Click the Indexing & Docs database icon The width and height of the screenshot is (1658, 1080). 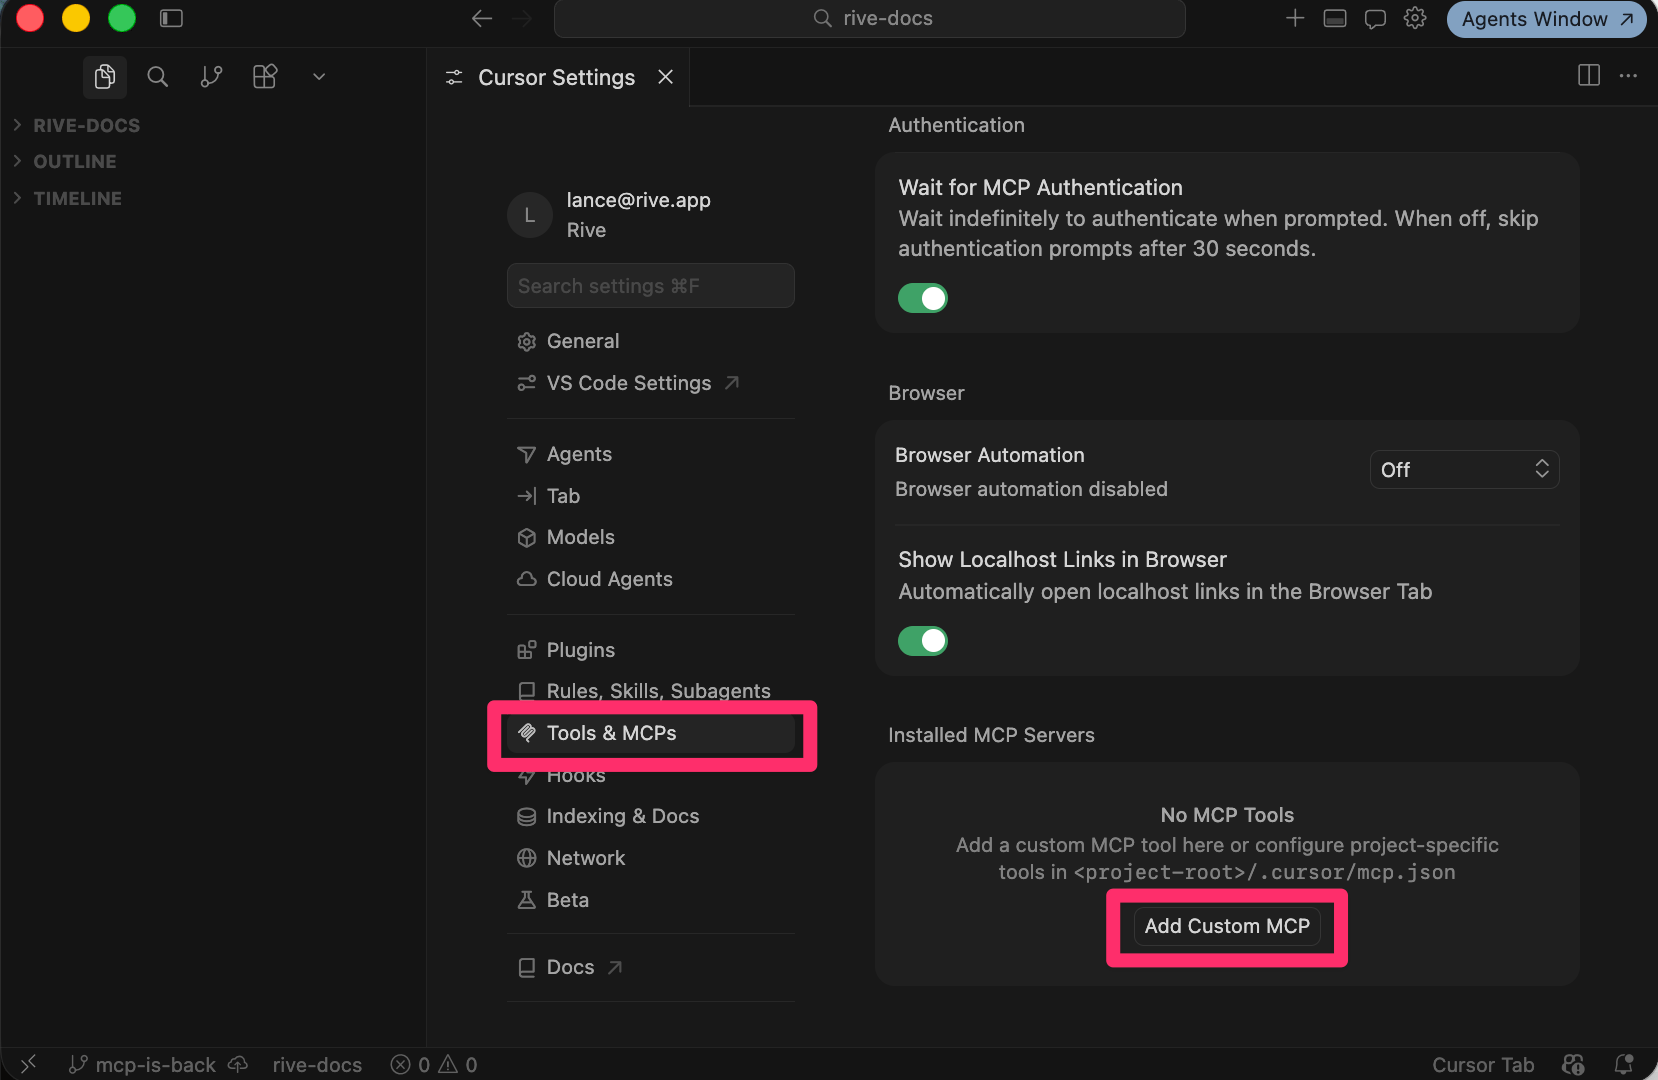527,817
